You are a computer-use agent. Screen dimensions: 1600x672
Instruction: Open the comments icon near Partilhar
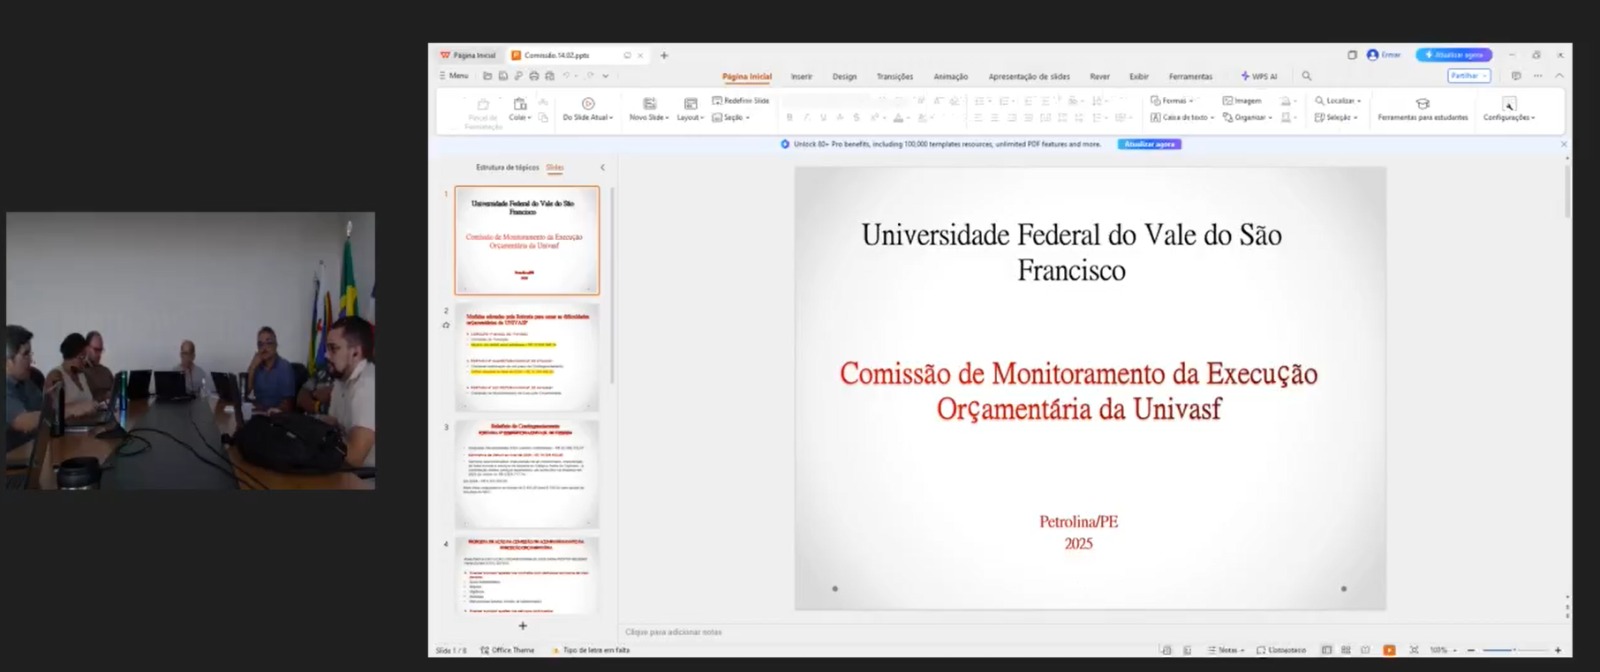(1516, 76)
